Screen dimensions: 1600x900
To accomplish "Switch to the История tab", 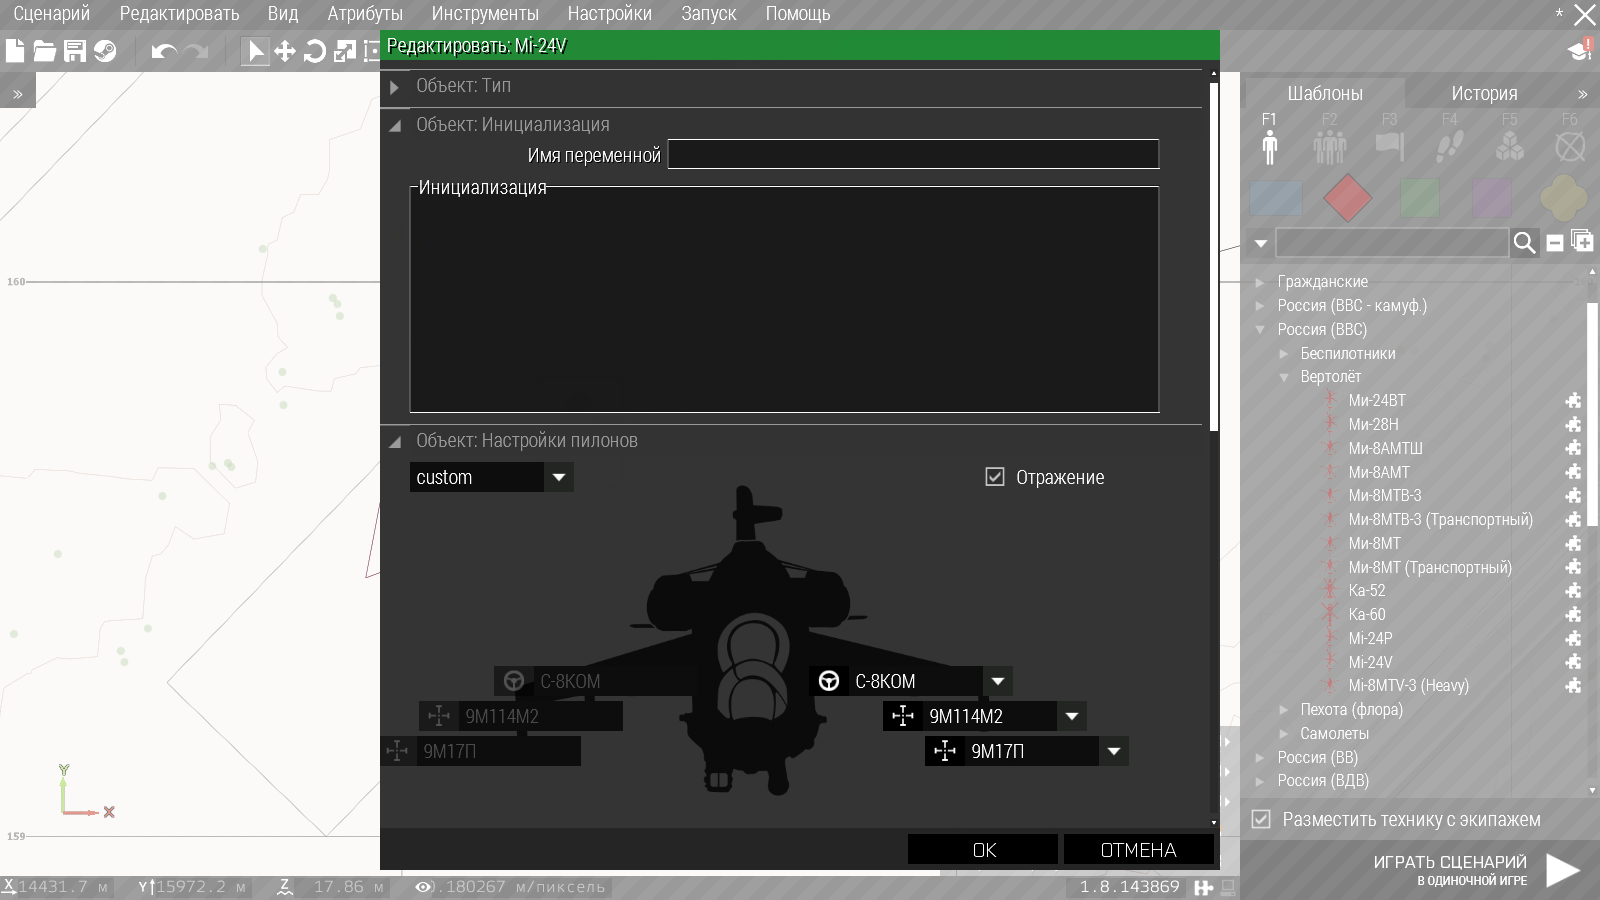I will (x=1484, y=93).
